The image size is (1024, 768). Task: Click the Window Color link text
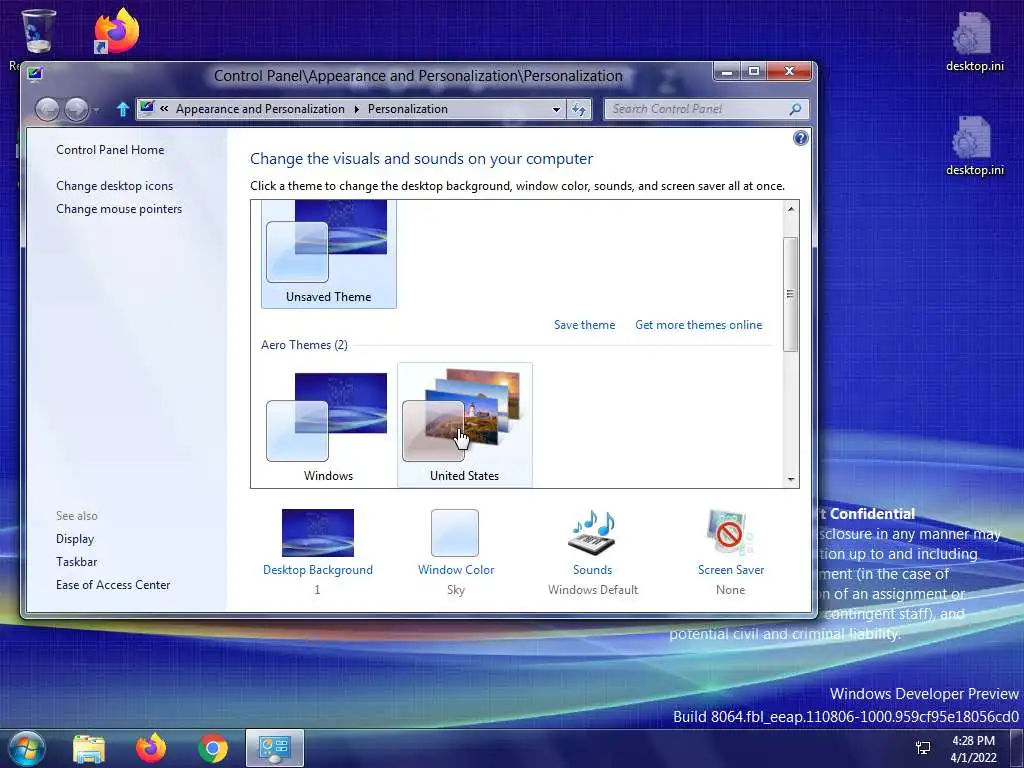[x=456, y=569]
